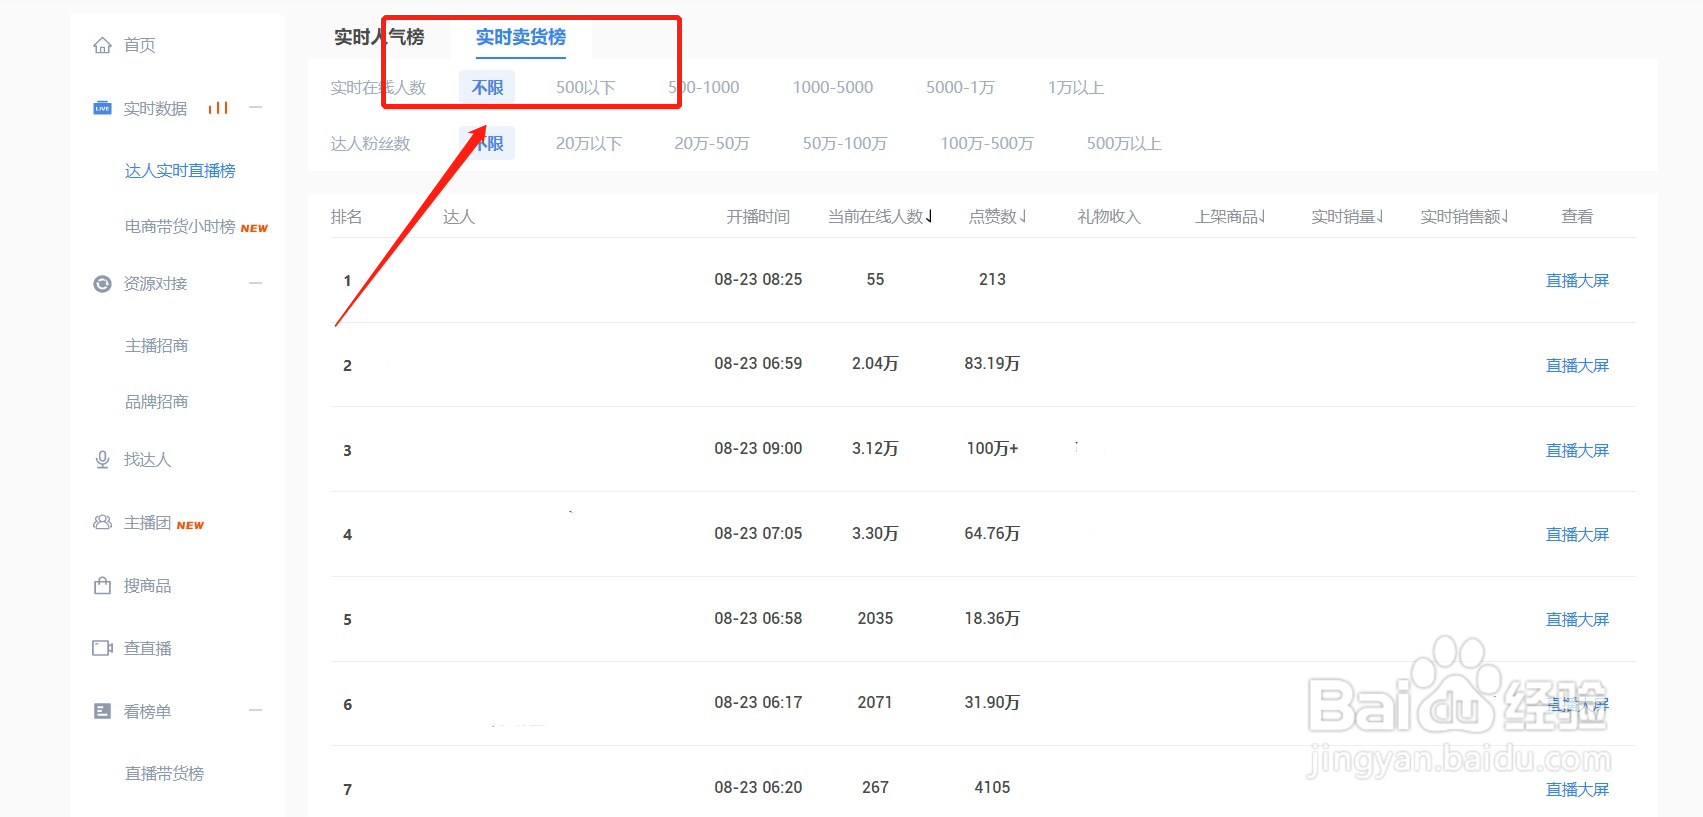Viewport: 1703px width, 817px height.
Task: Click online count 2035
Action: click(875, 619)
